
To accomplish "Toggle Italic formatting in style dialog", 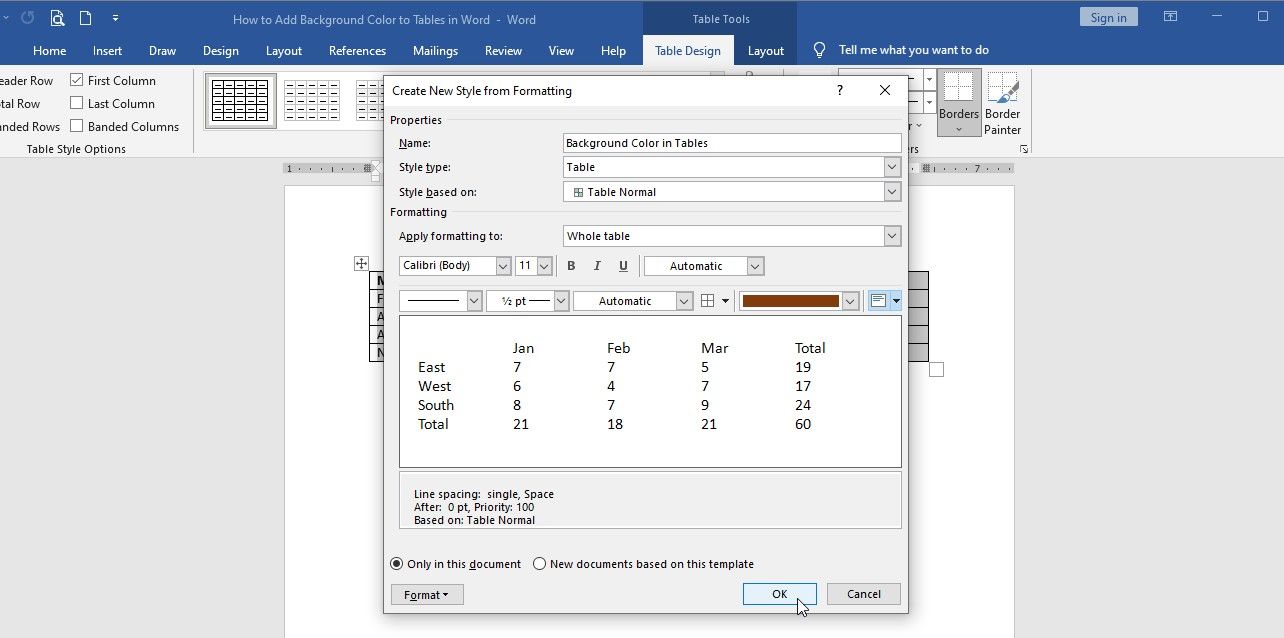I will pyautogui.click(x=597, y=266).
